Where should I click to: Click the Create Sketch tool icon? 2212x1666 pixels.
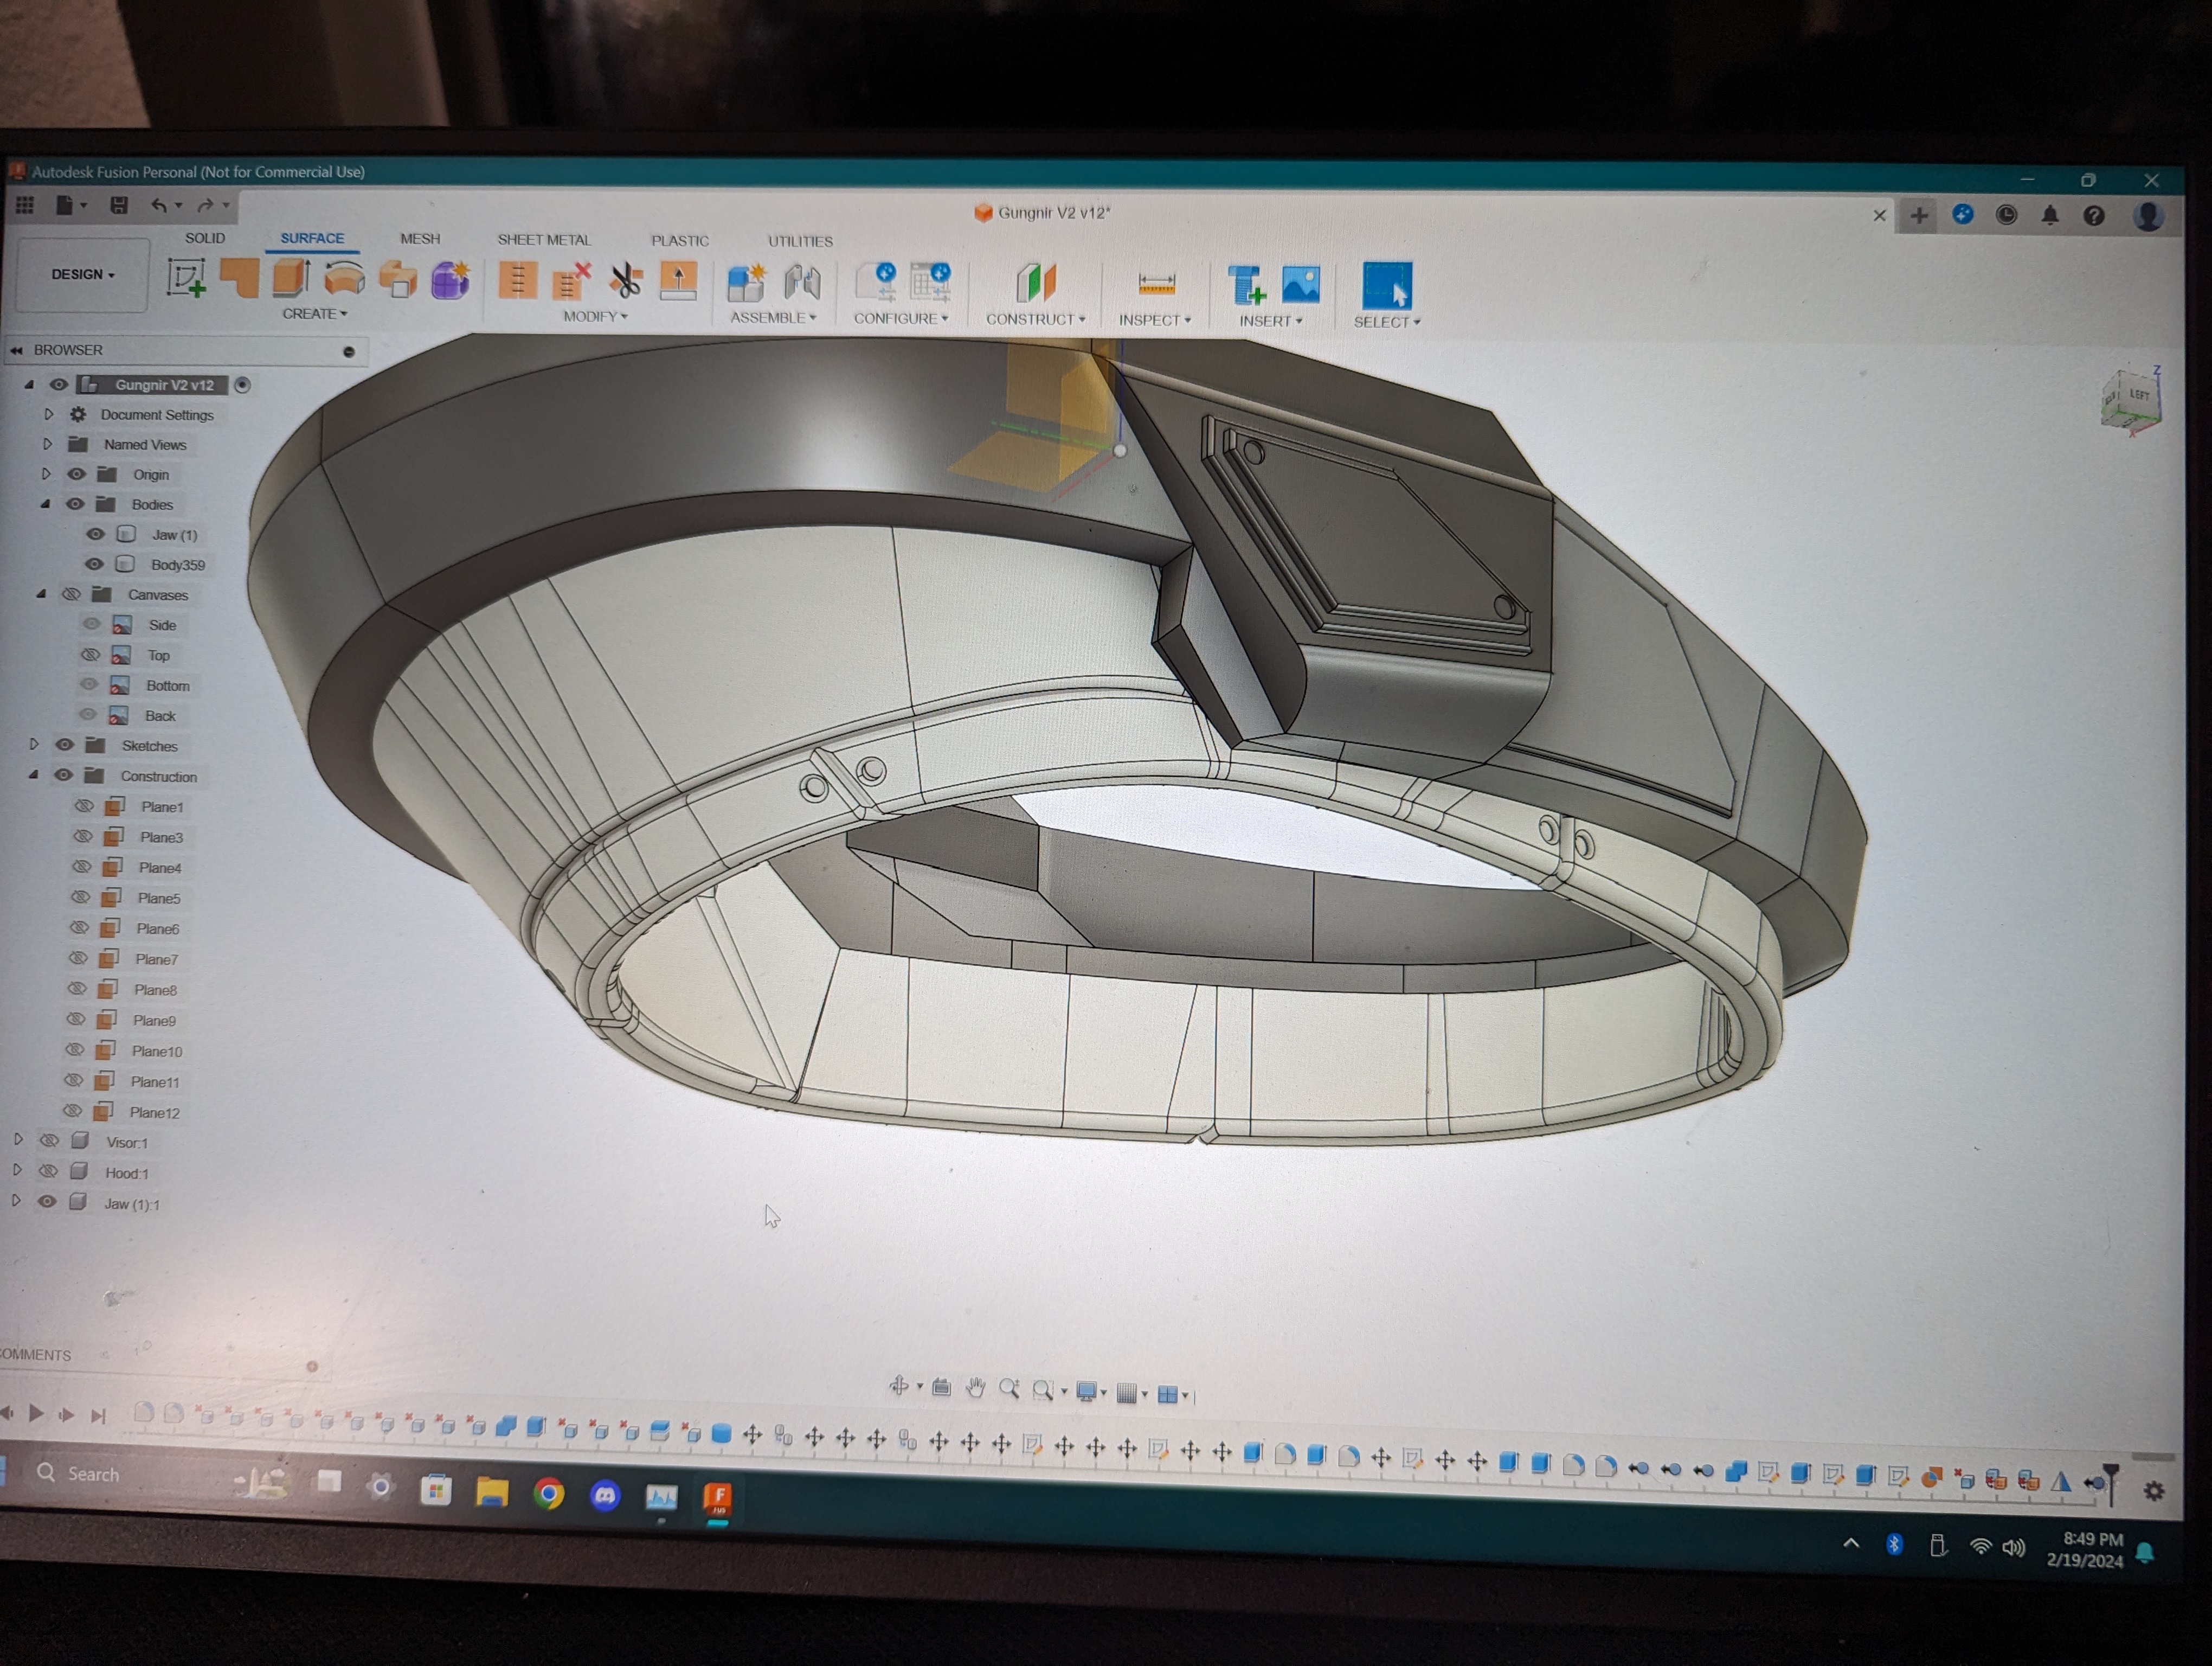point(186,278)
